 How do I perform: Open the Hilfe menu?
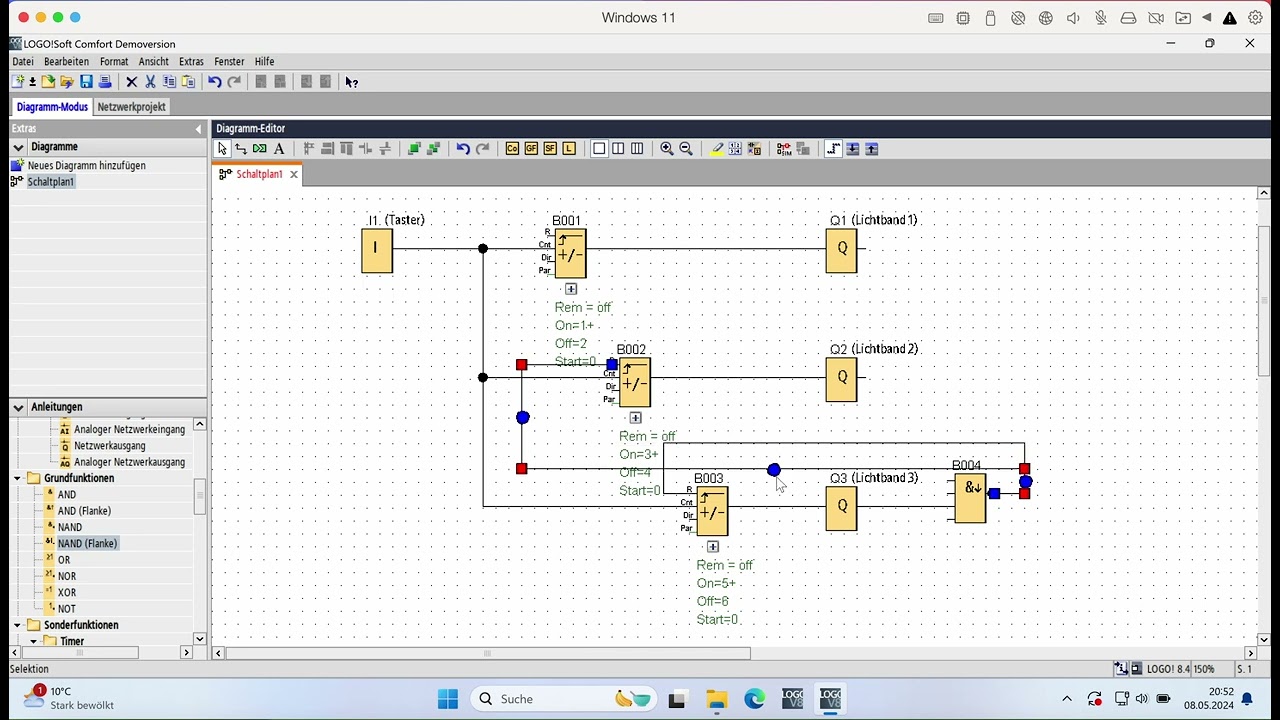pyautogui.click(x=264, y=62)
